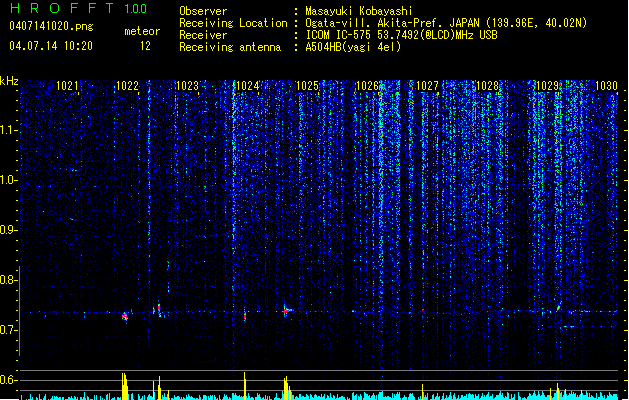Click the 1023 time marker

(187, 86)
